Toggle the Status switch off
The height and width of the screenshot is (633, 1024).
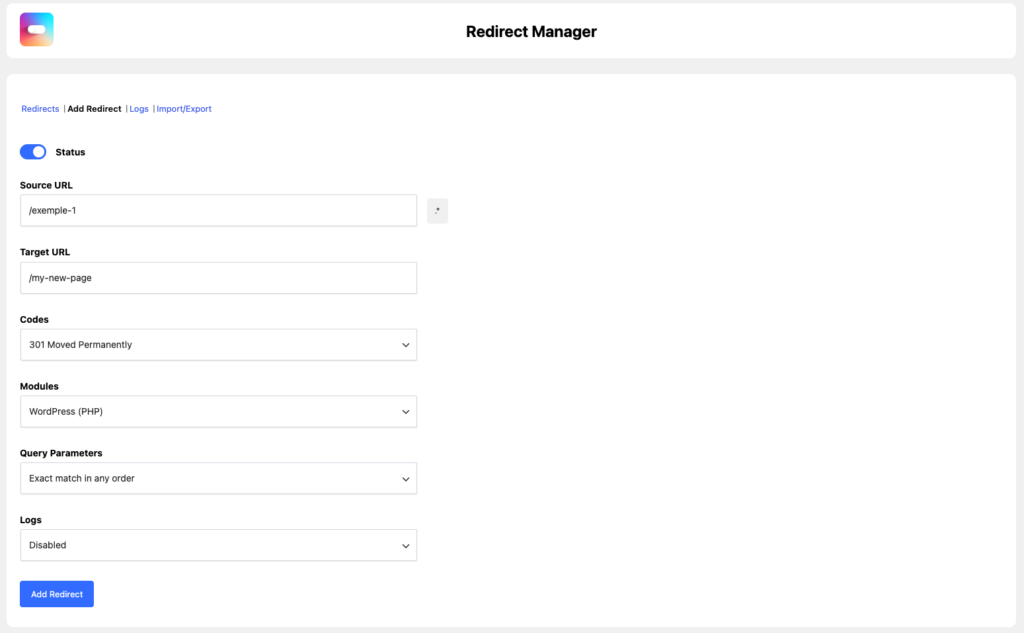click(x=33, y=152)
